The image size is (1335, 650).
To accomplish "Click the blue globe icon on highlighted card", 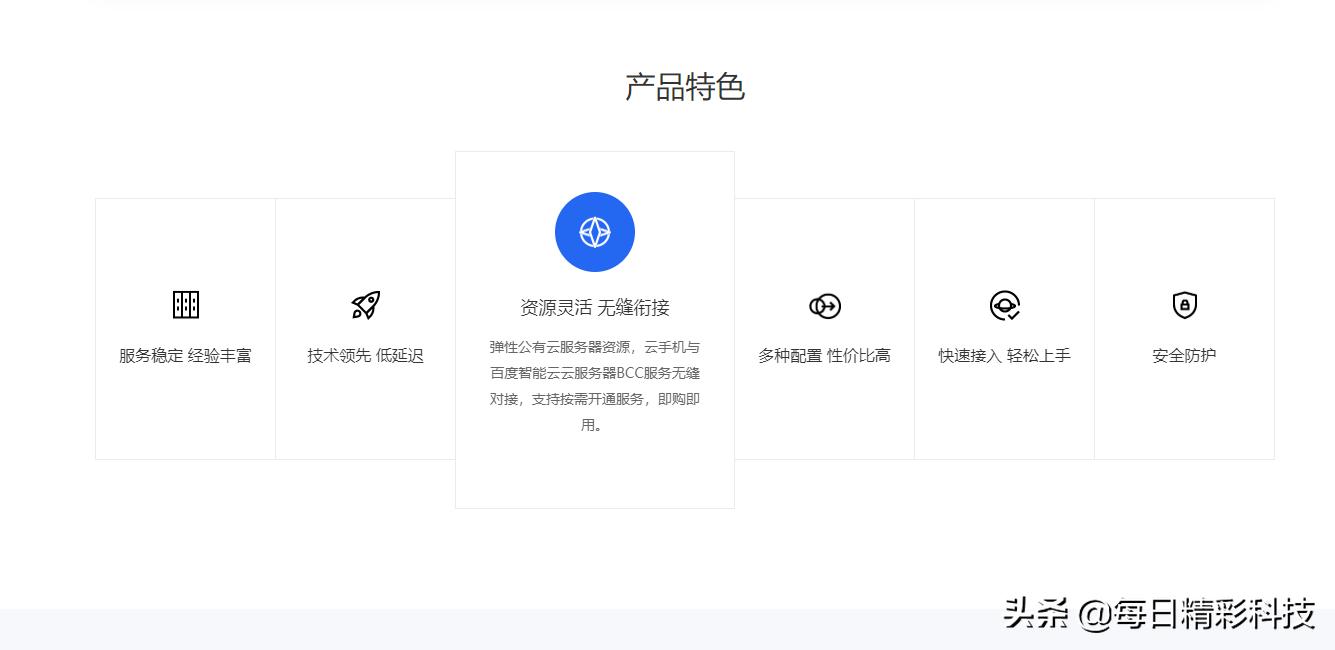I will point(595,231).
